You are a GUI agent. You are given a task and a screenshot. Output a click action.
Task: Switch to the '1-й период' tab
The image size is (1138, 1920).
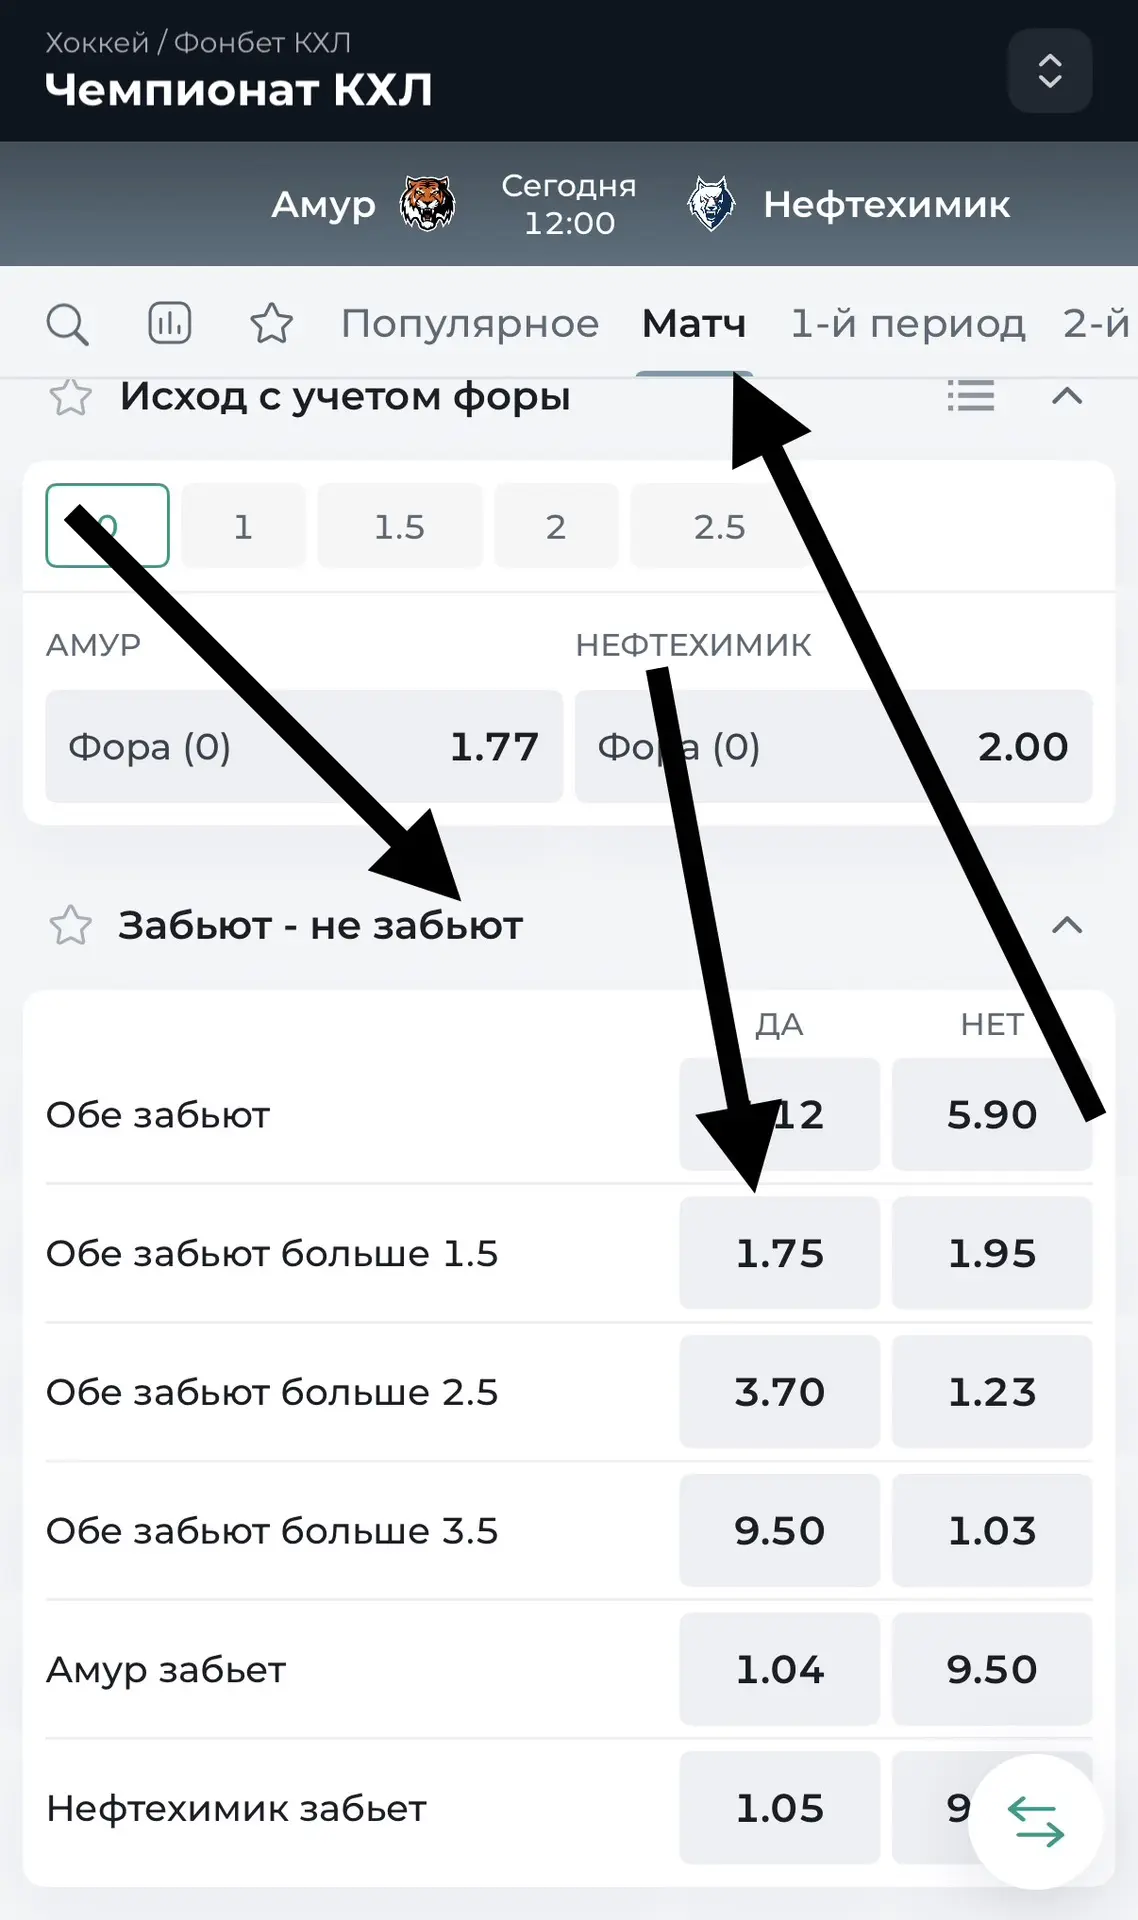pos(908,324)
